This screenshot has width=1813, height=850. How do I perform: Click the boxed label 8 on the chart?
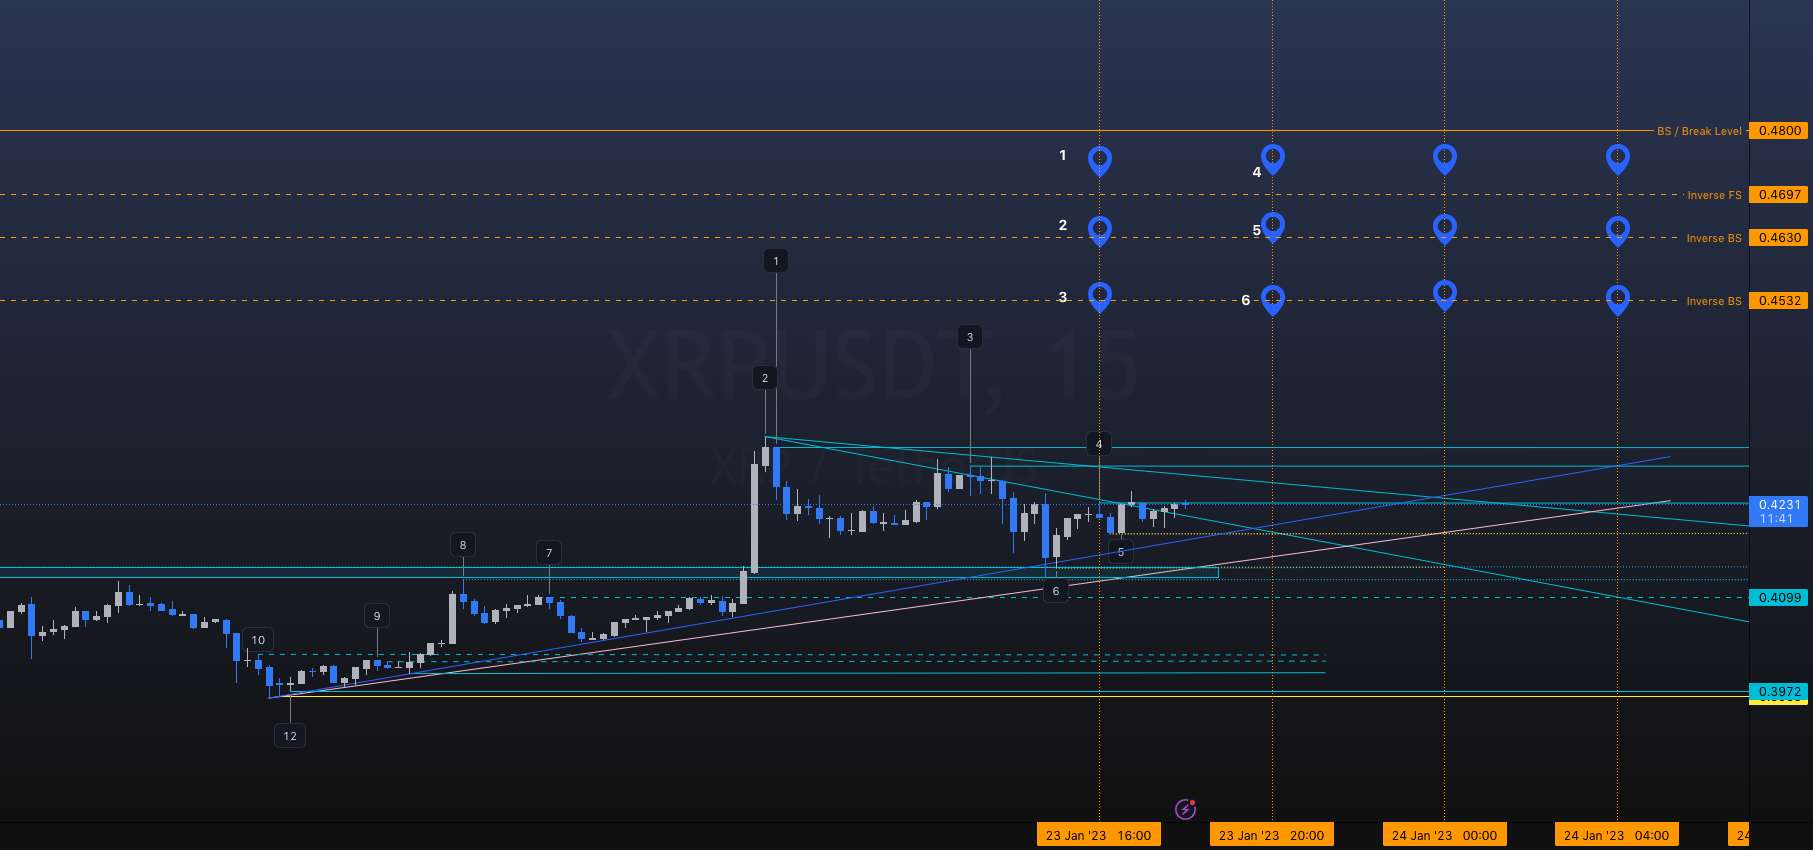(x=462, y=545)
